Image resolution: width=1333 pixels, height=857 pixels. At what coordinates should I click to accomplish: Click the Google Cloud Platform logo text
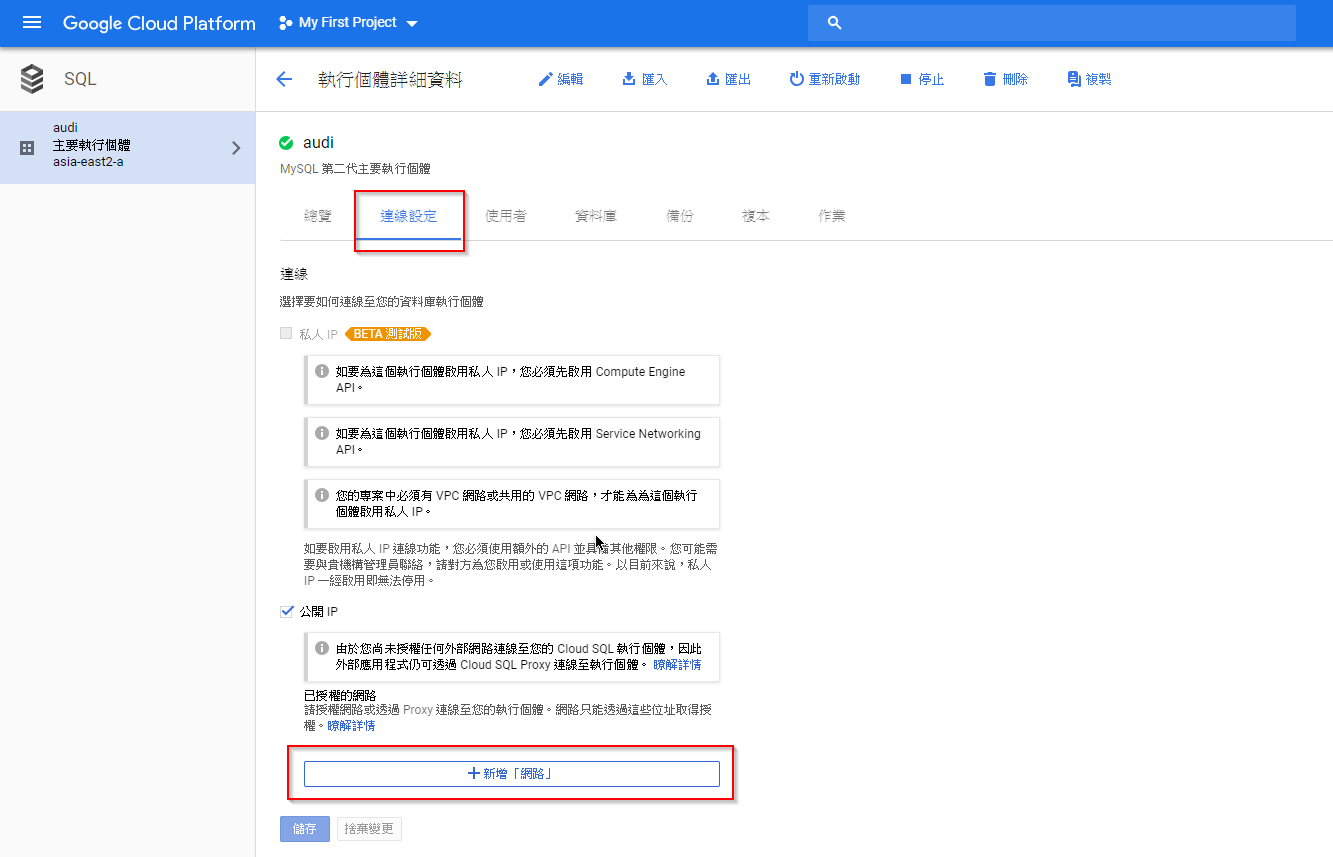point(159,23)
